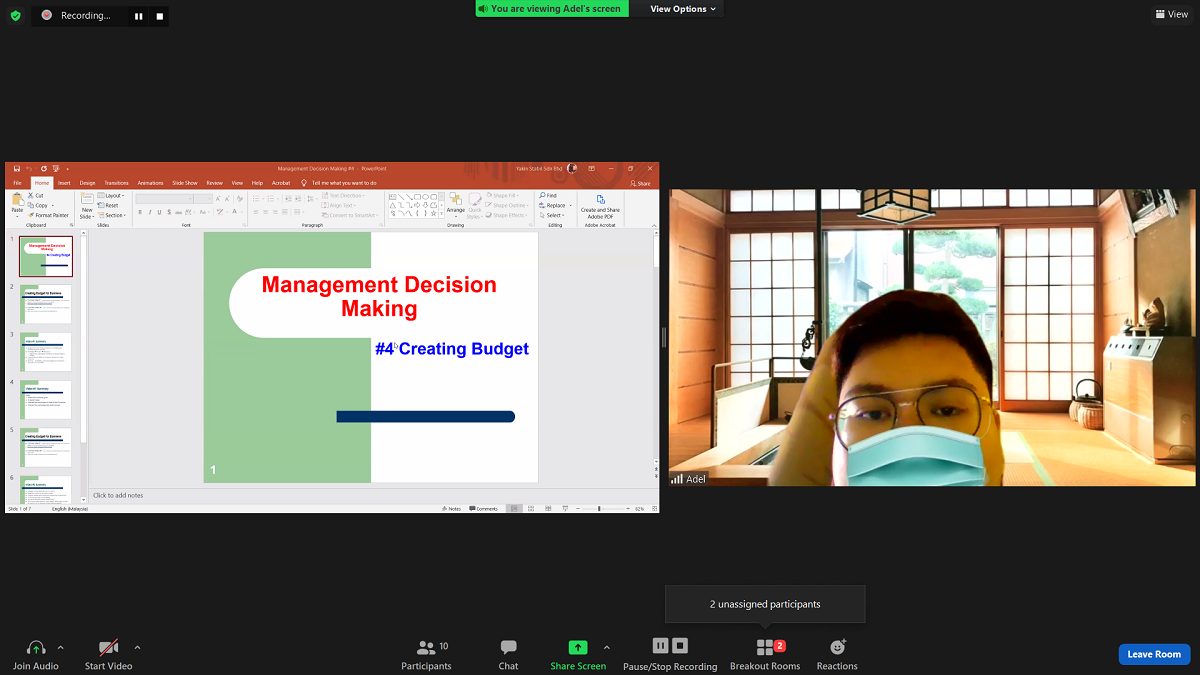Open the Reactions menu
The image size is (1200, 675).
tap(837, 655)
